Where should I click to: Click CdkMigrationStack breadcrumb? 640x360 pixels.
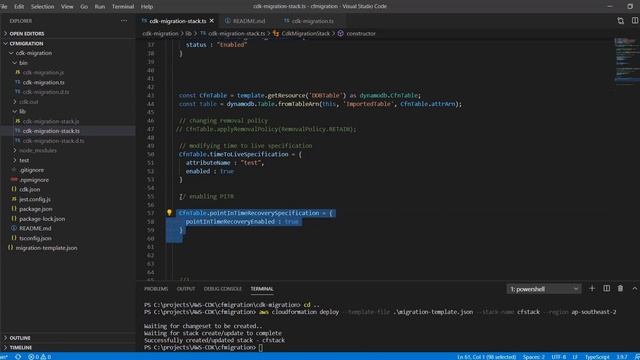coord(305,33)
